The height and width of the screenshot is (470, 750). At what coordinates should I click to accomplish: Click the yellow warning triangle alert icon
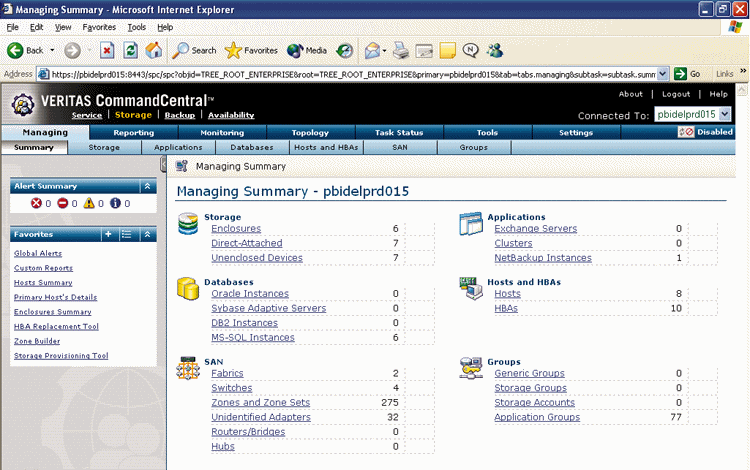(89, 203)
